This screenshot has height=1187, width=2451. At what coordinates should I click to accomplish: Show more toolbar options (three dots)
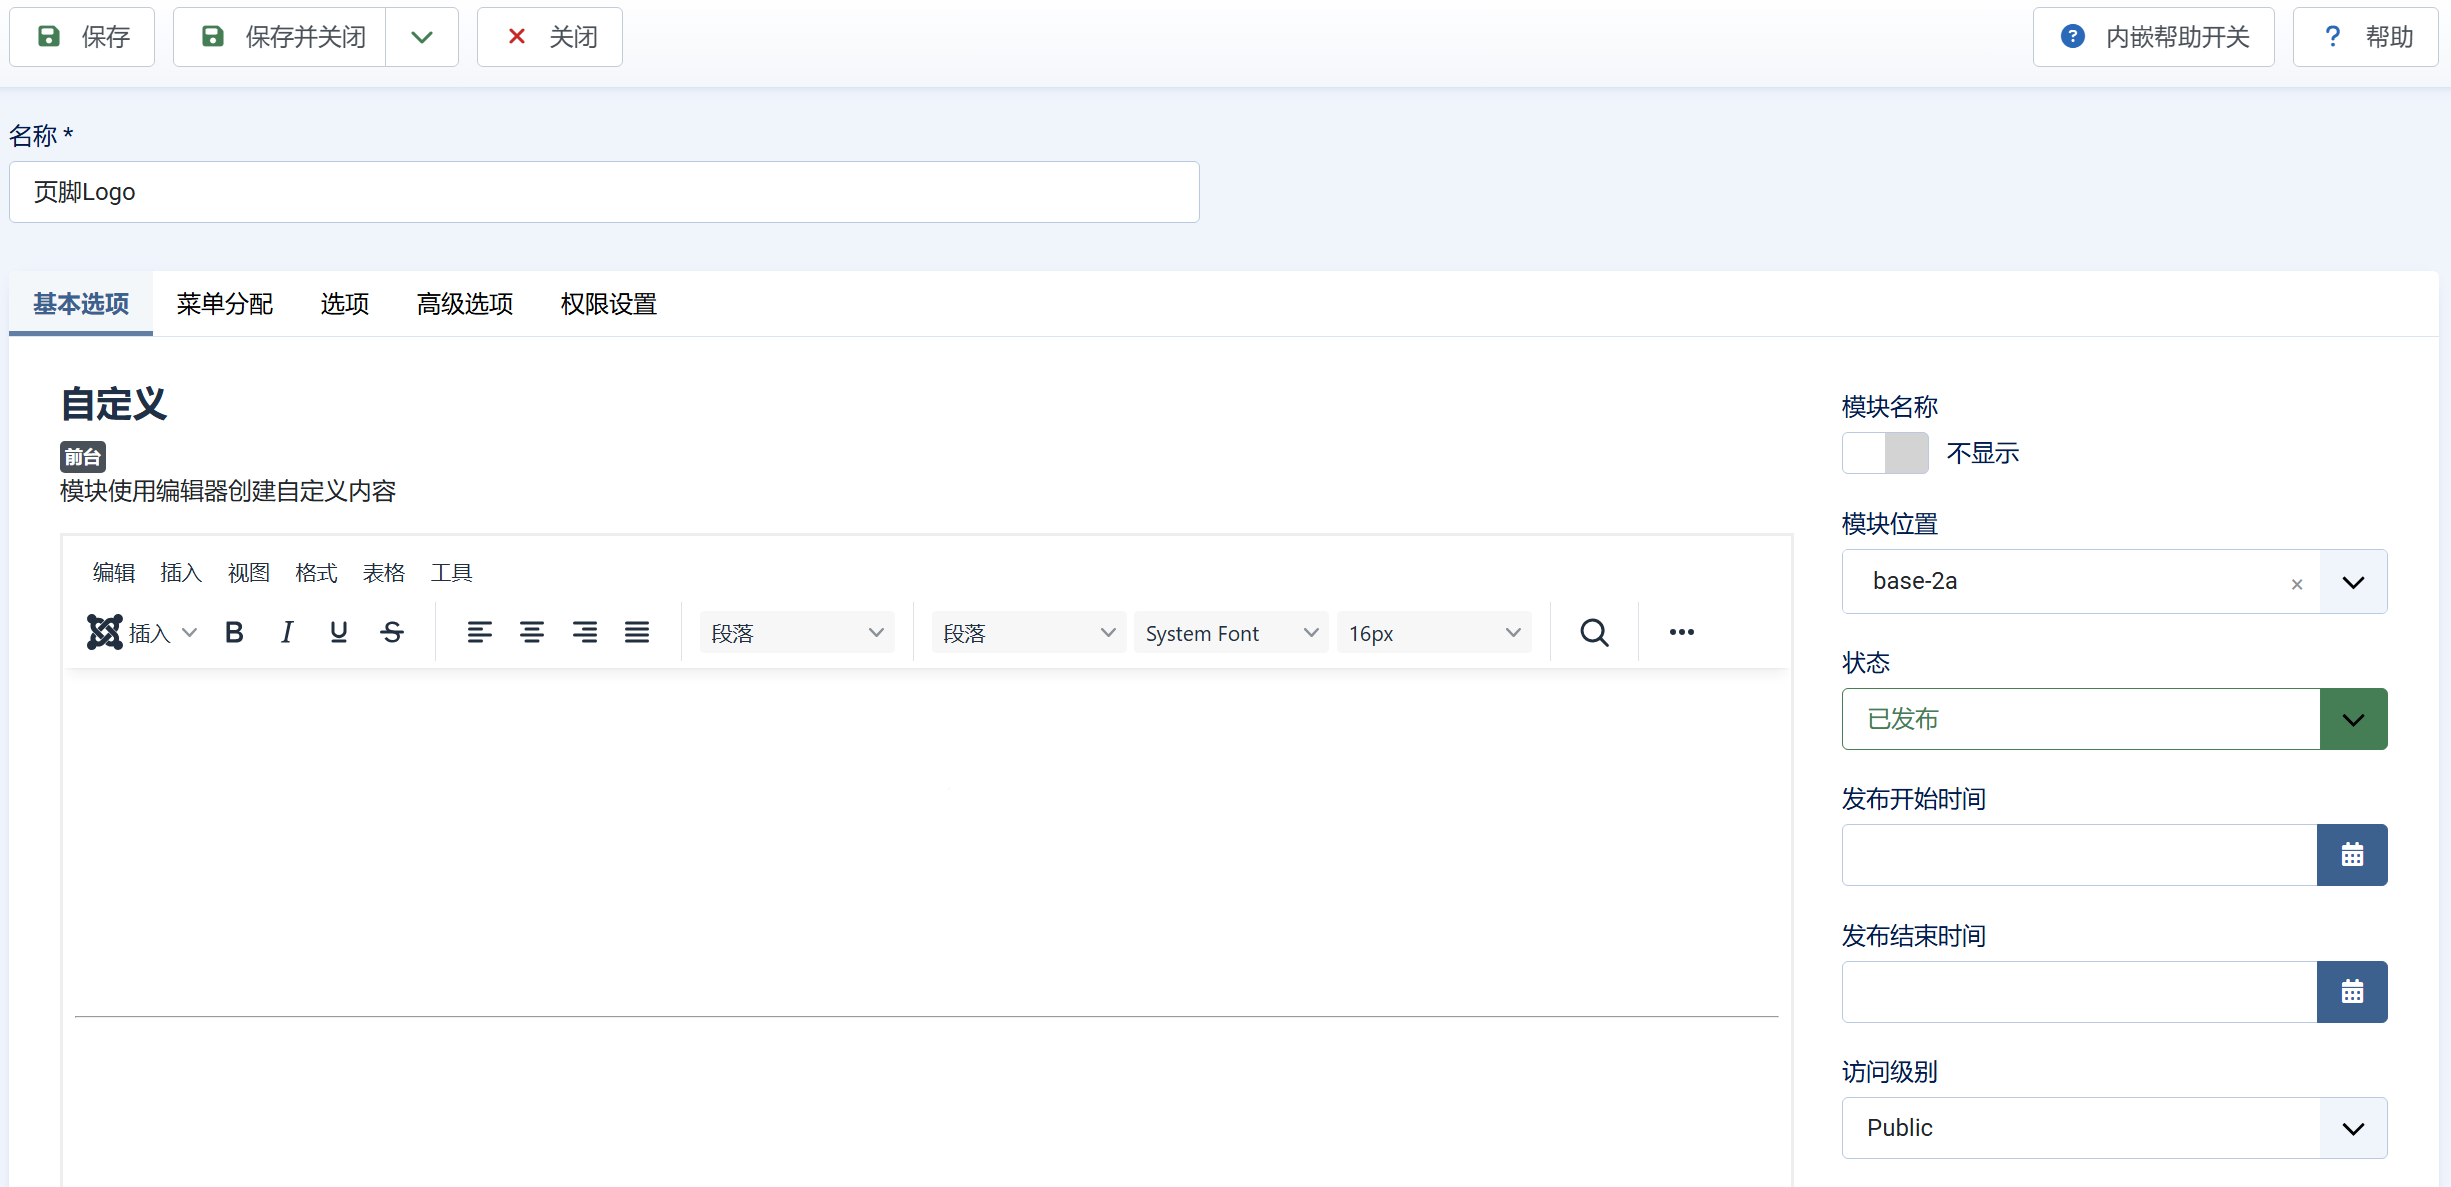click(1681, 632)
